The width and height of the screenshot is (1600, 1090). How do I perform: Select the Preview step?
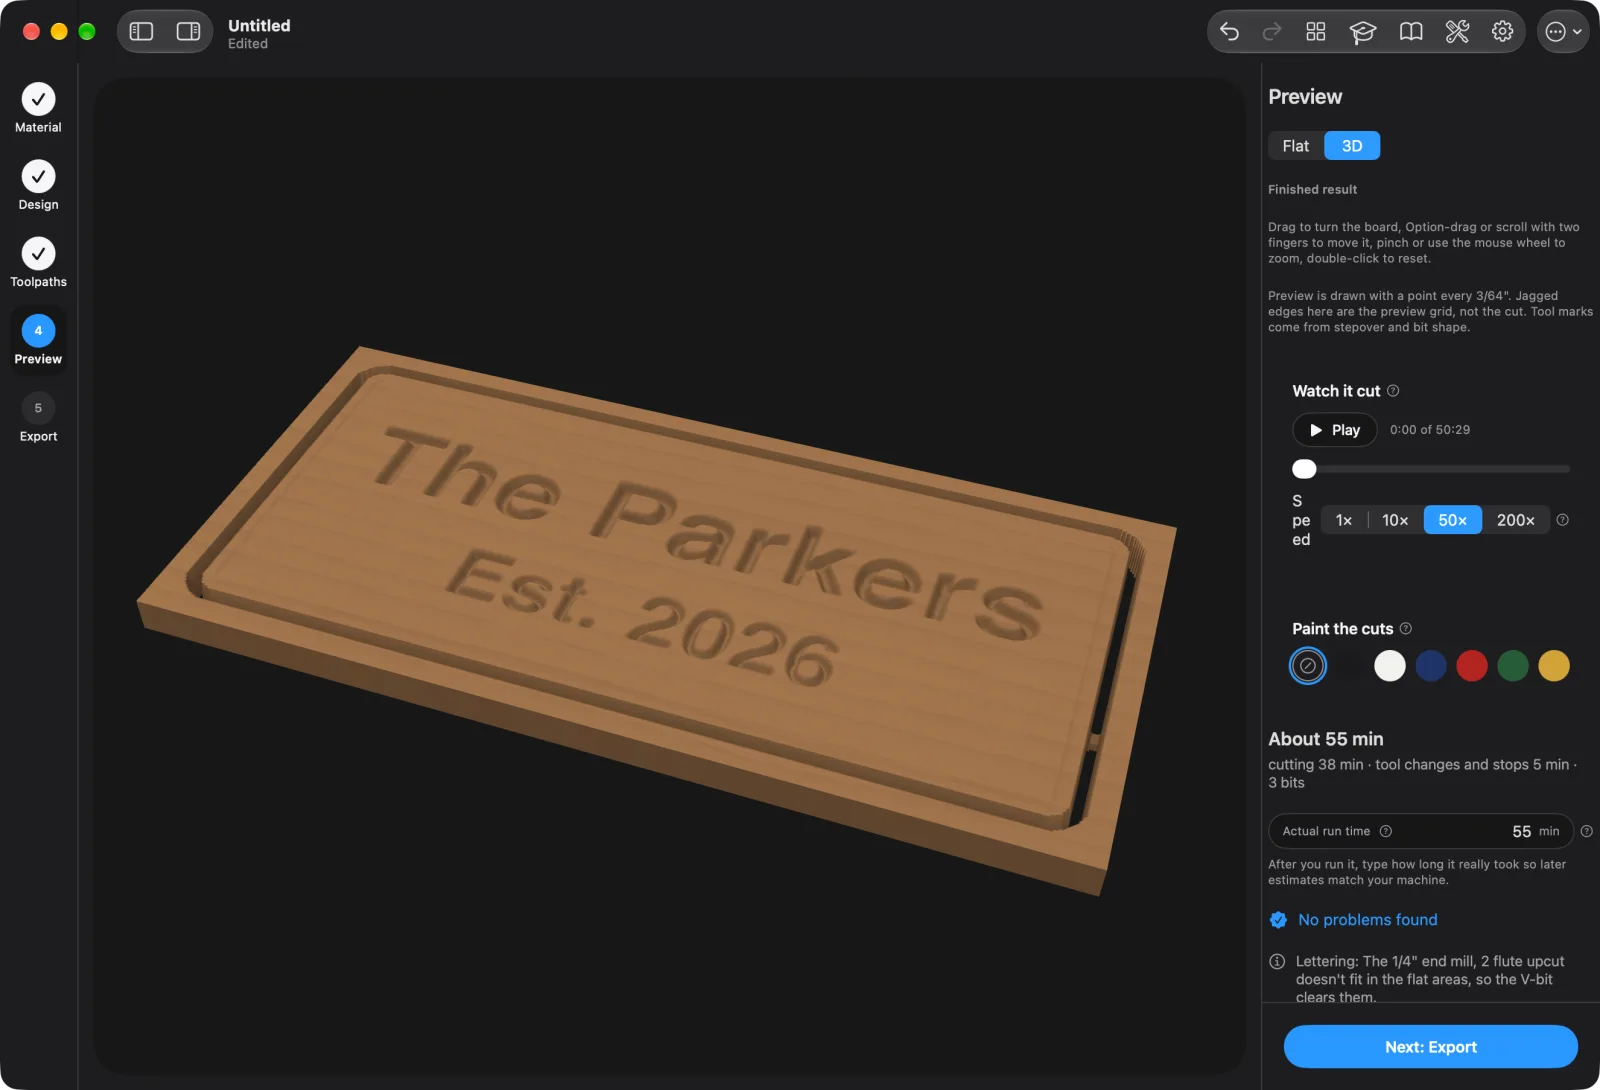38,340
